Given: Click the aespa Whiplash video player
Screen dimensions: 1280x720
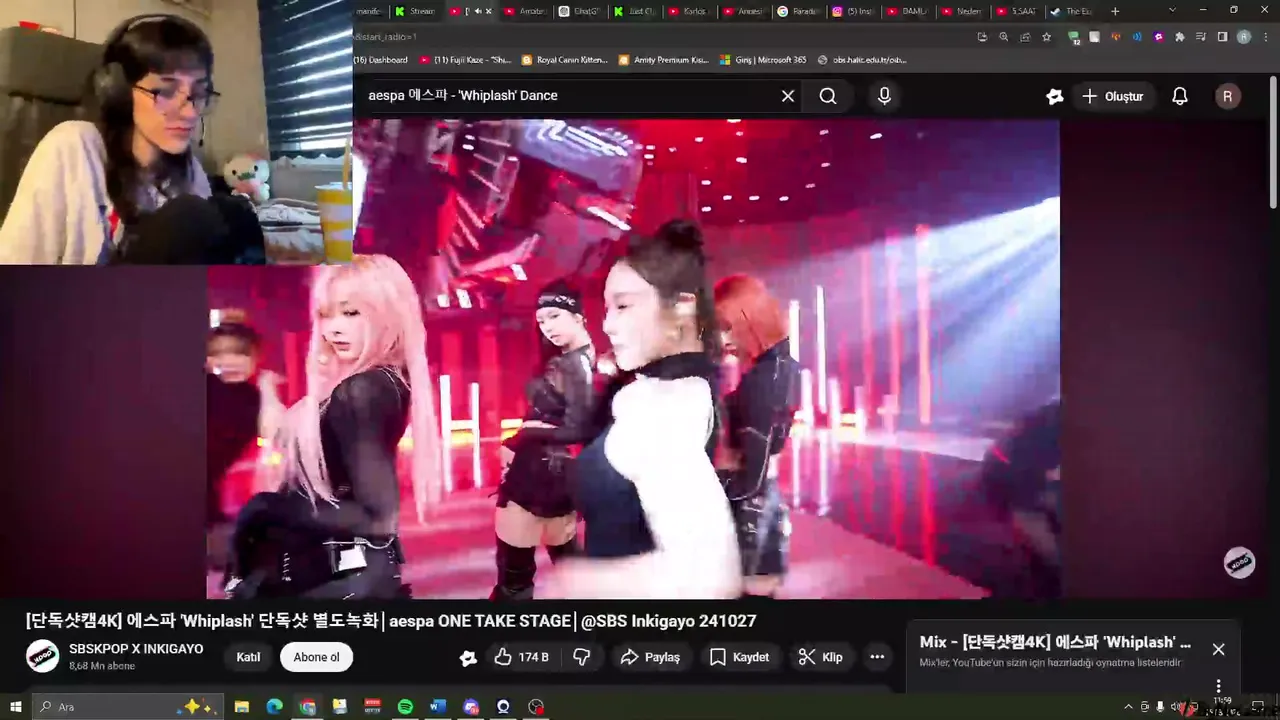Looking at the screenshot, I should pyautogui.click(x=633, y=359).
